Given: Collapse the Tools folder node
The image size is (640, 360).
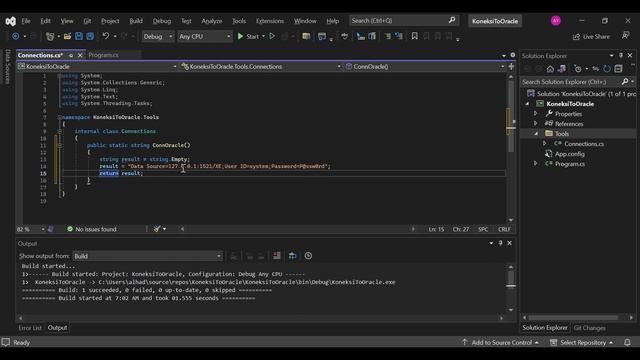Looking at the screenshot, I should [x=536, y=133].
